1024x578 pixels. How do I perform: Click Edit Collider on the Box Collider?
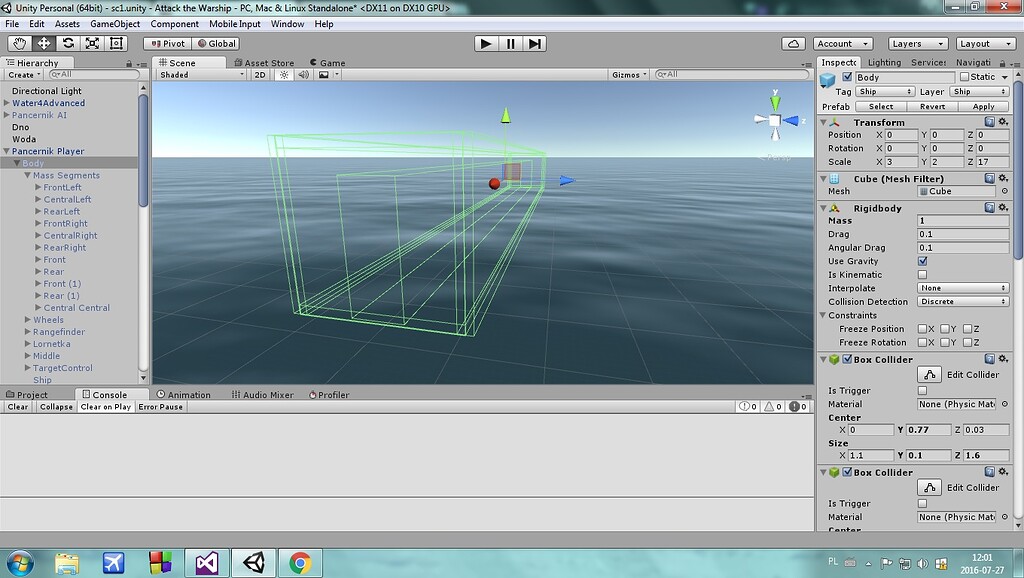931,373
